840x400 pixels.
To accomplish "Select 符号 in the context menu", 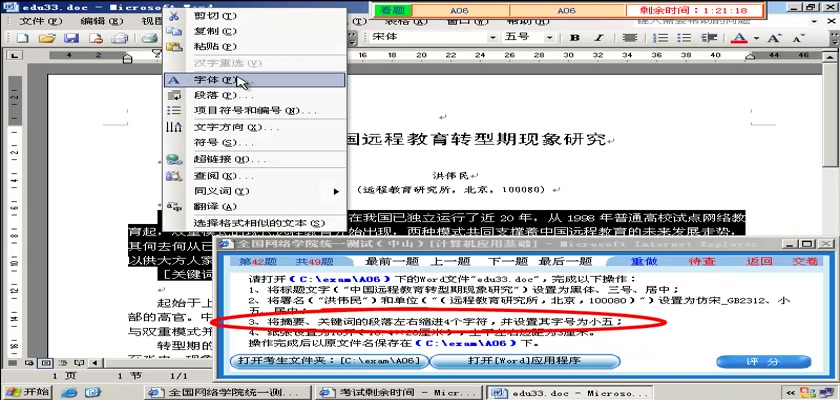I will (254, 143).
